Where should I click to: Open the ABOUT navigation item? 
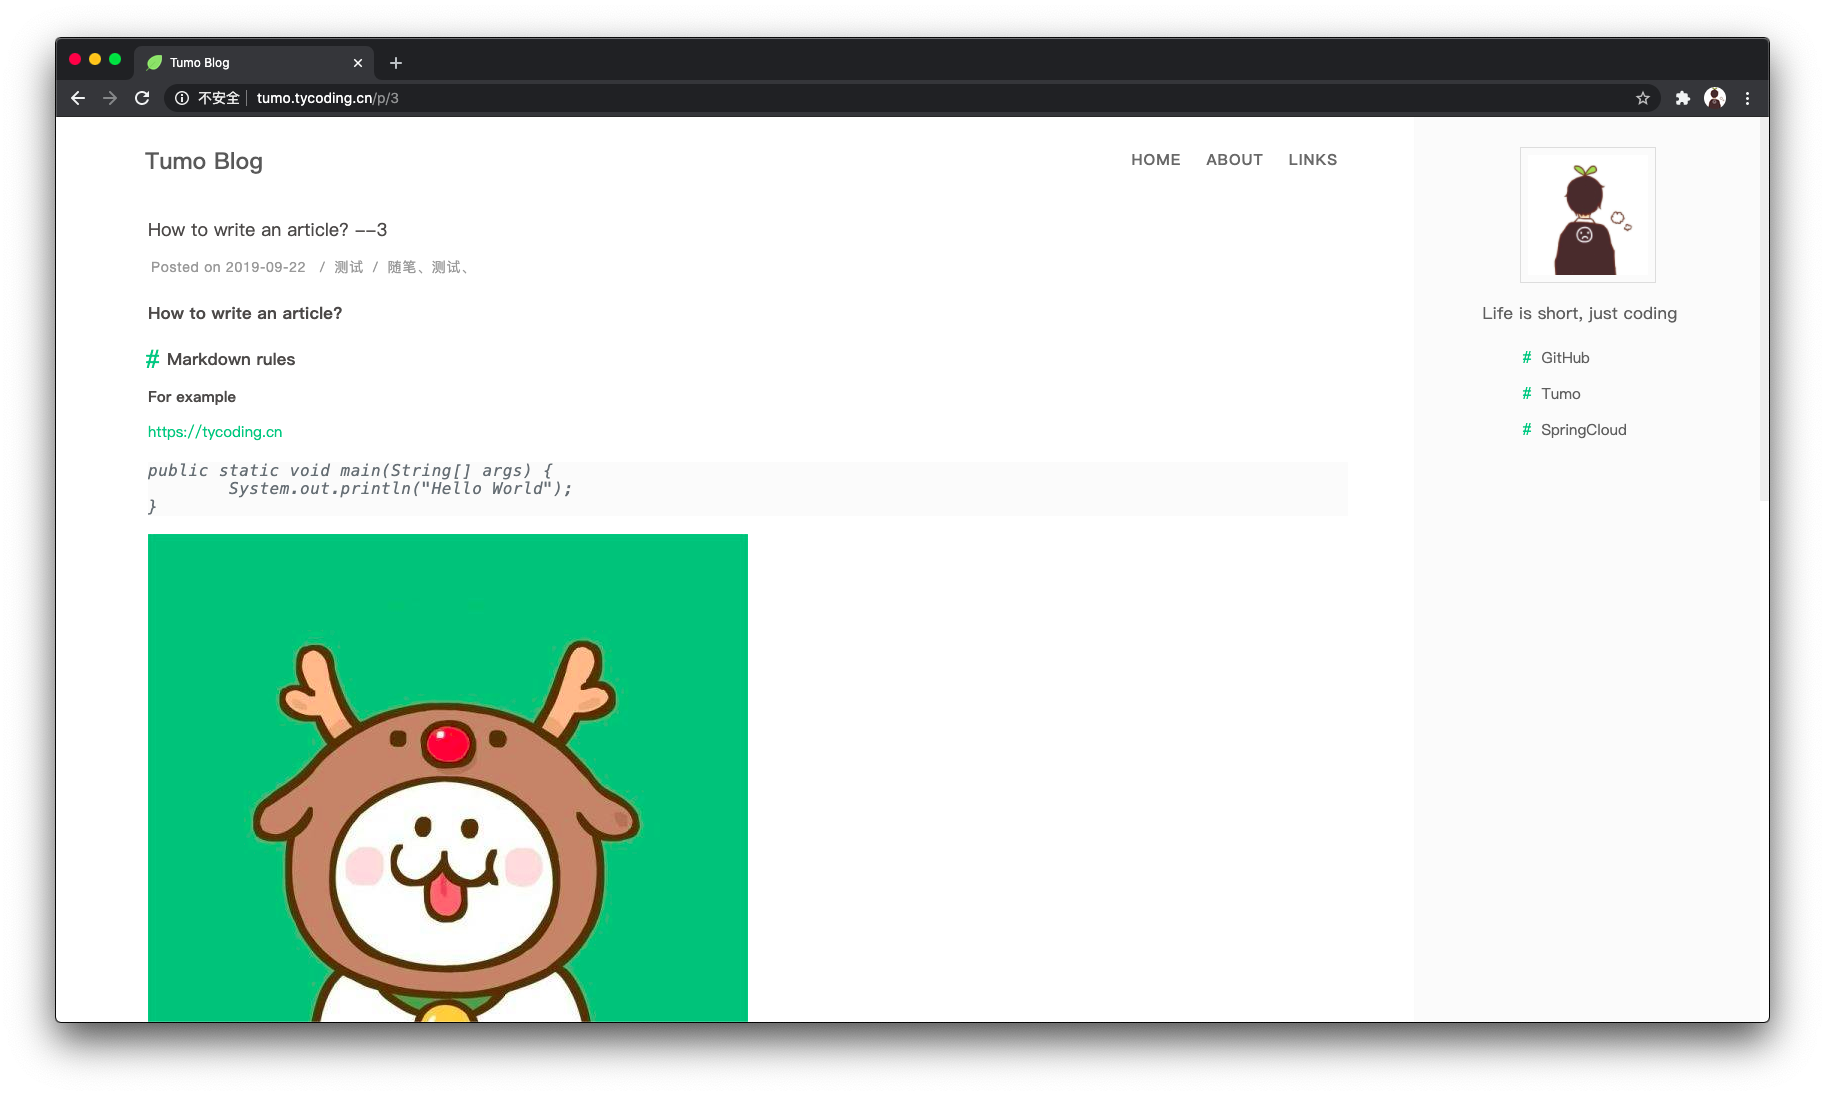click(x=1234, y=160)
